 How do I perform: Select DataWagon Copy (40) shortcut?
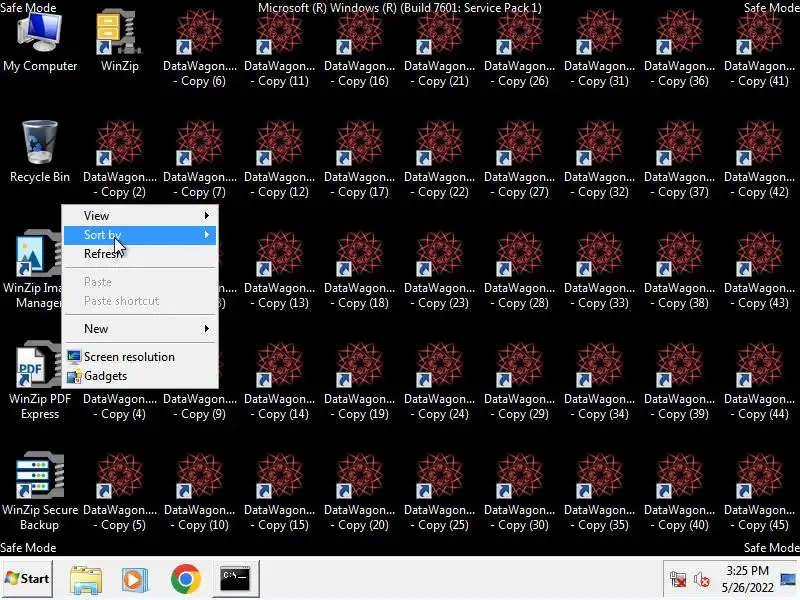(680, 492)
